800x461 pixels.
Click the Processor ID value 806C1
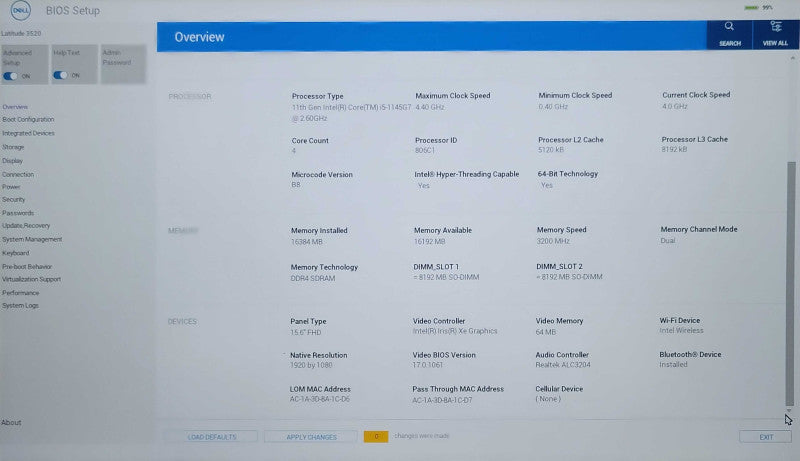click(424, 150)
